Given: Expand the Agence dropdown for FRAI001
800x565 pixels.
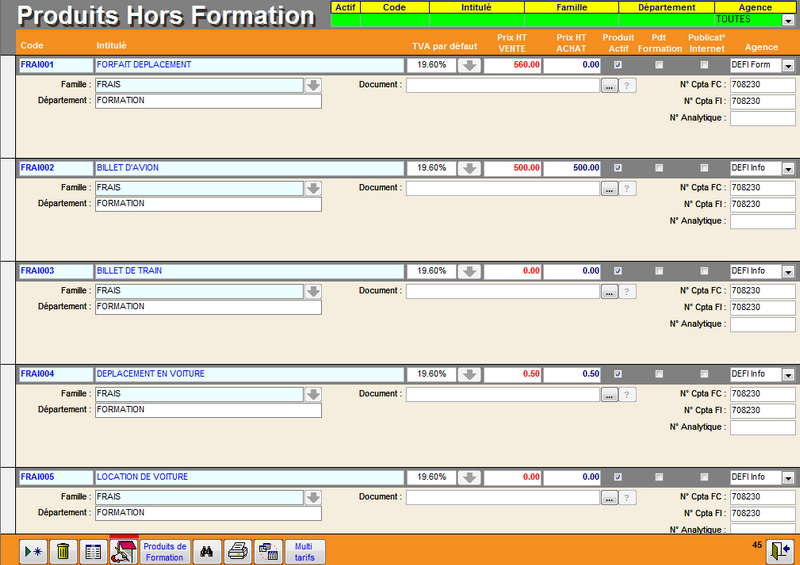Looking at the screenshot, I should [x=788, y=66].
